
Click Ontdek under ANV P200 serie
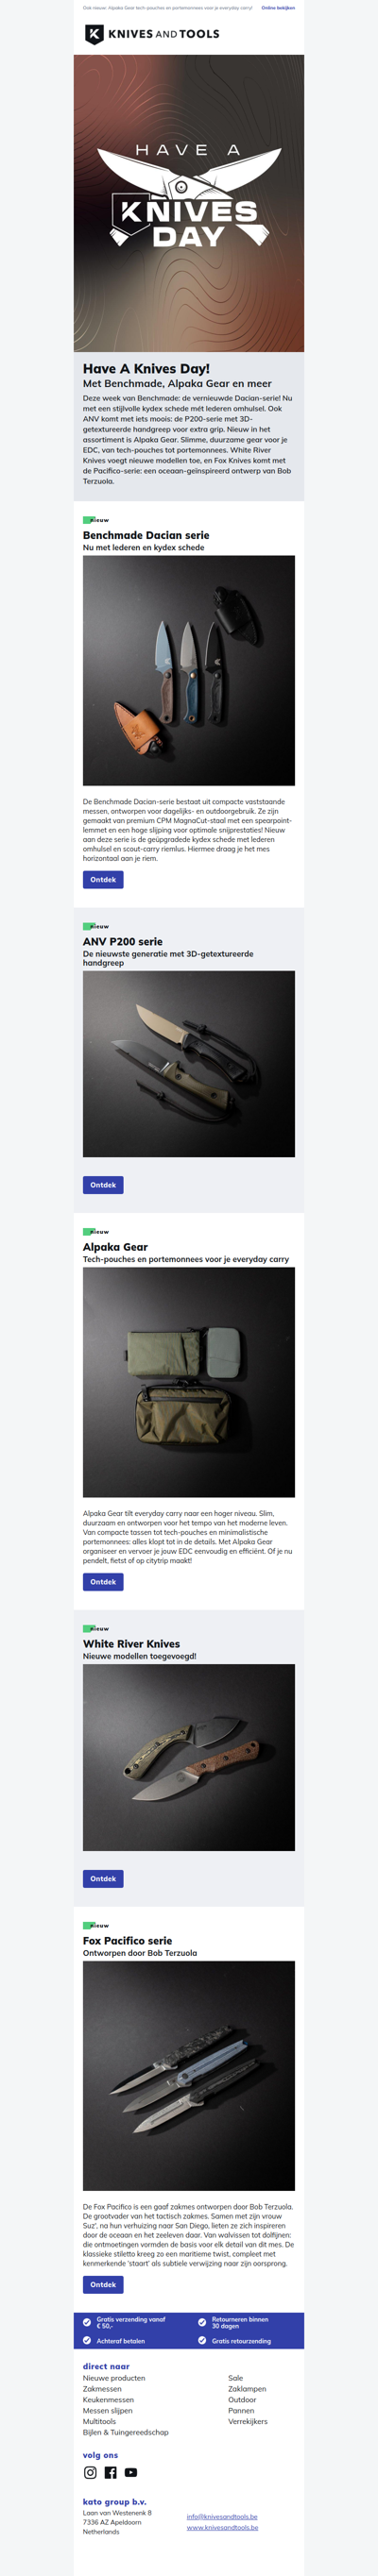tap(103, 1185)
